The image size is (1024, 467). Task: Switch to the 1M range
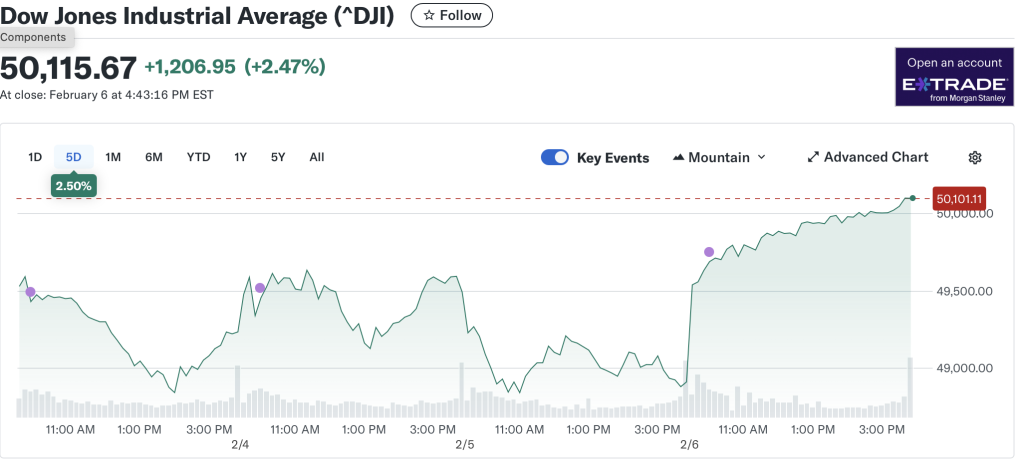[113, 157]
